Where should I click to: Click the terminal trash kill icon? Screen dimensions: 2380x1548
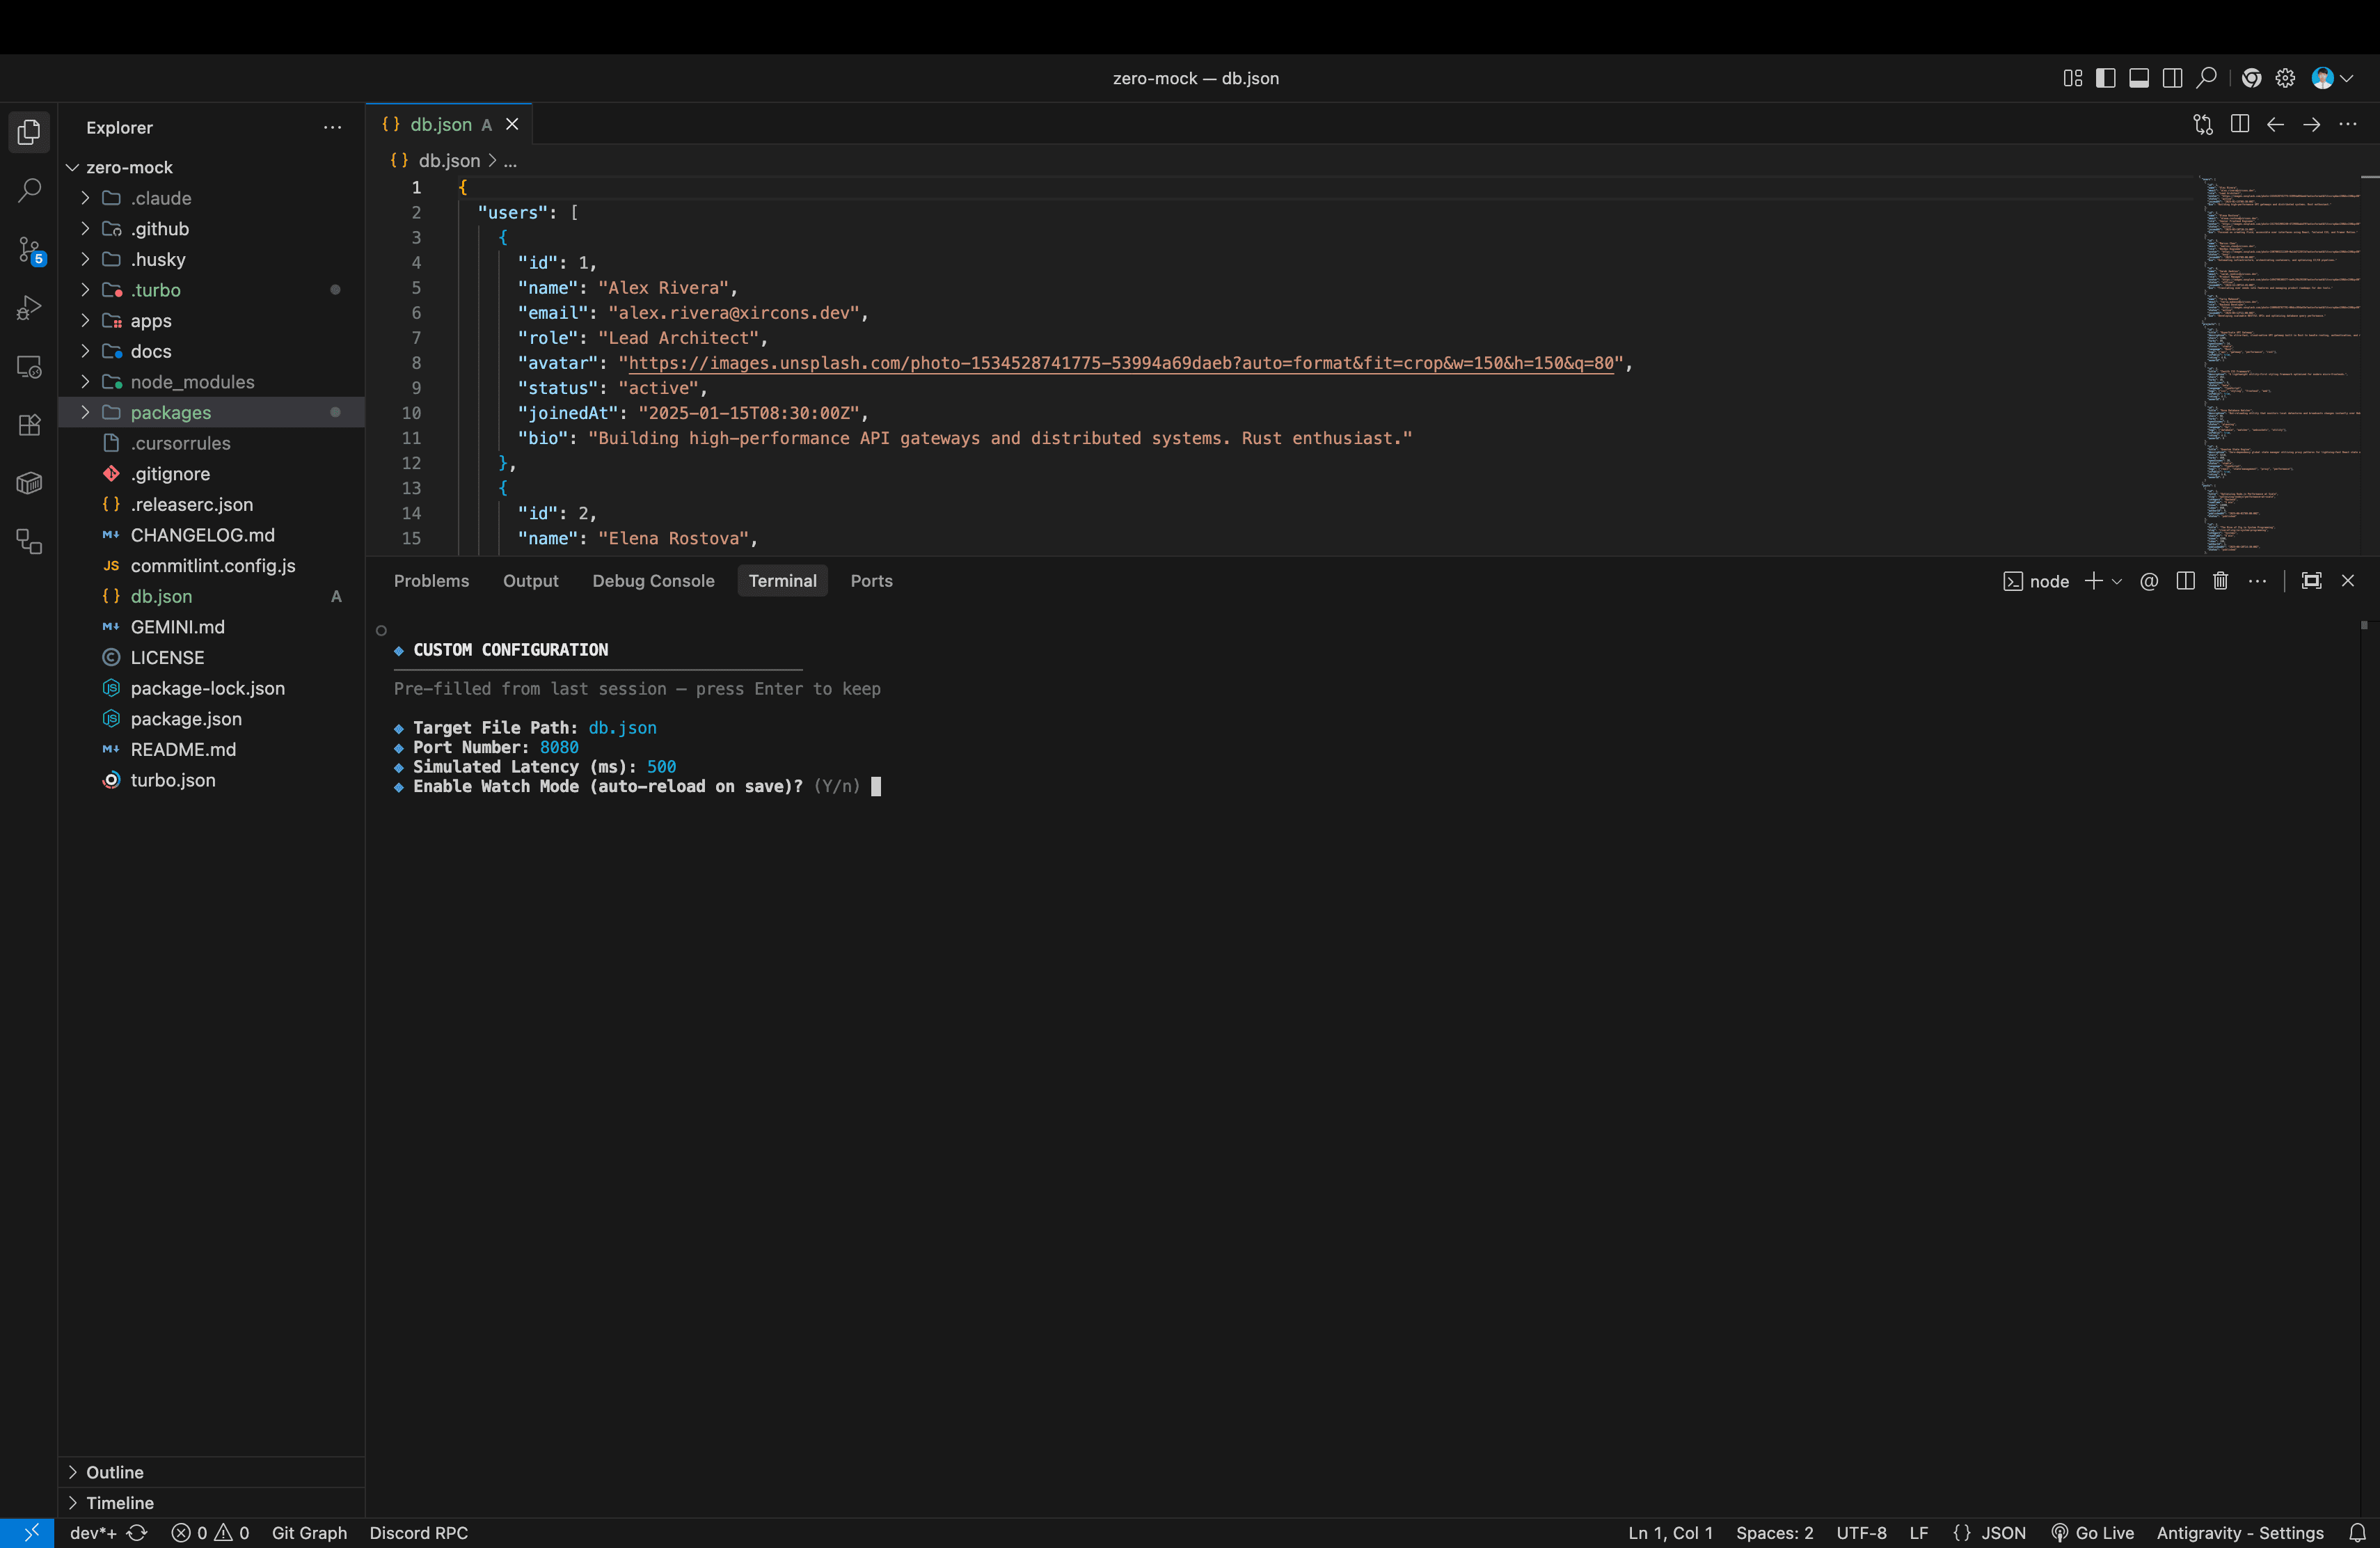pos(2220,581)
